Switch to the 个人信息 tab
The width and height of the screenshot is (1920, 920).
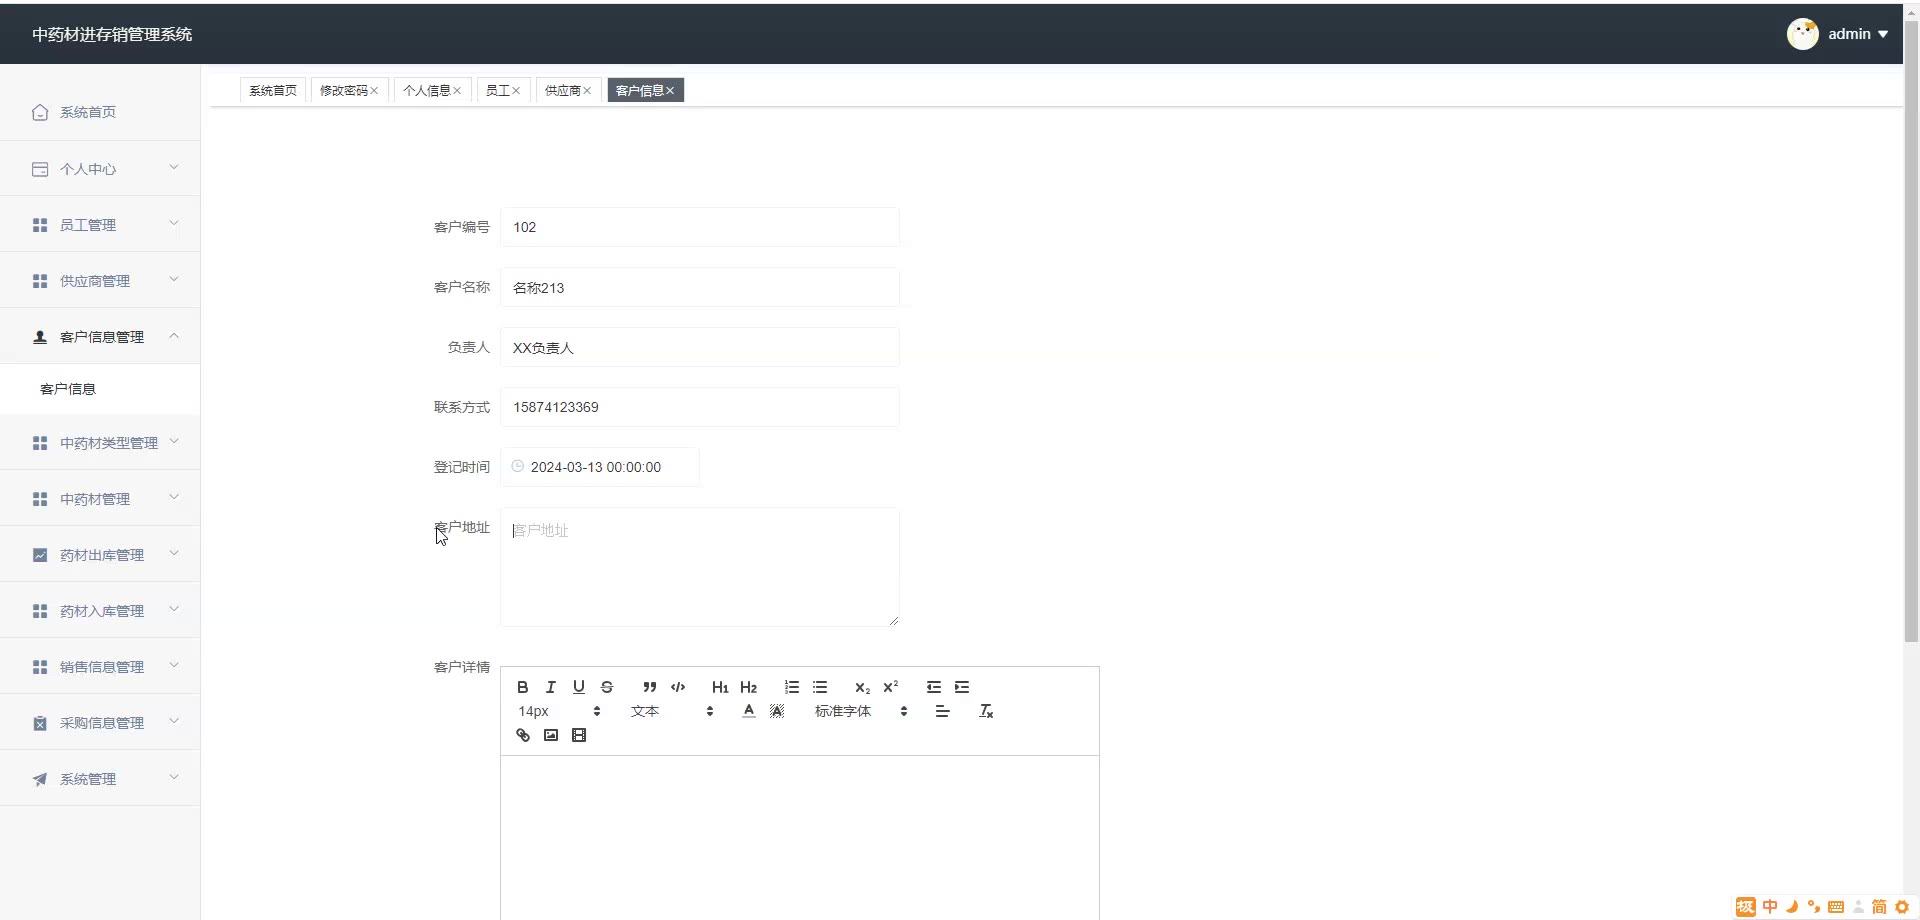point(427,90)
